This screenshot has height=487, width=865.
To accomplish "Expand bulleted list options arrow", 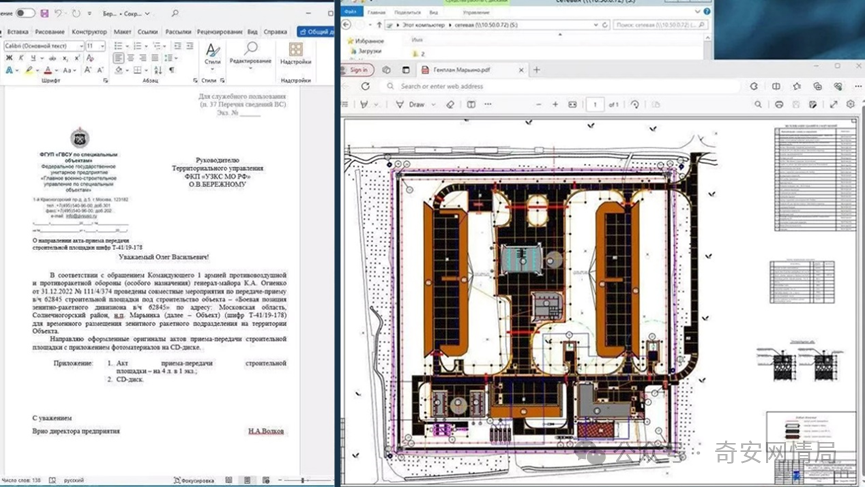I will pos(127,46).
